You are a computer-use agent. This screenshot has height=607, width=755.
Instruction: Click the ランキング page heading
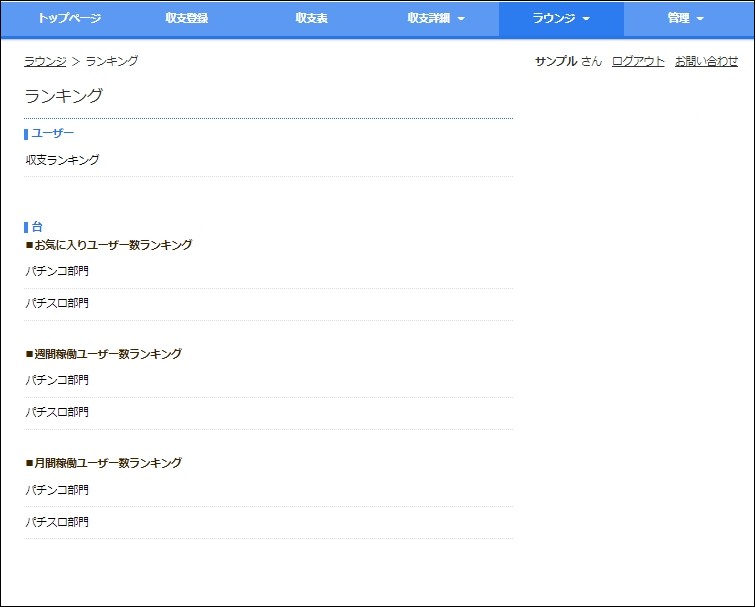tap(64, 95)
